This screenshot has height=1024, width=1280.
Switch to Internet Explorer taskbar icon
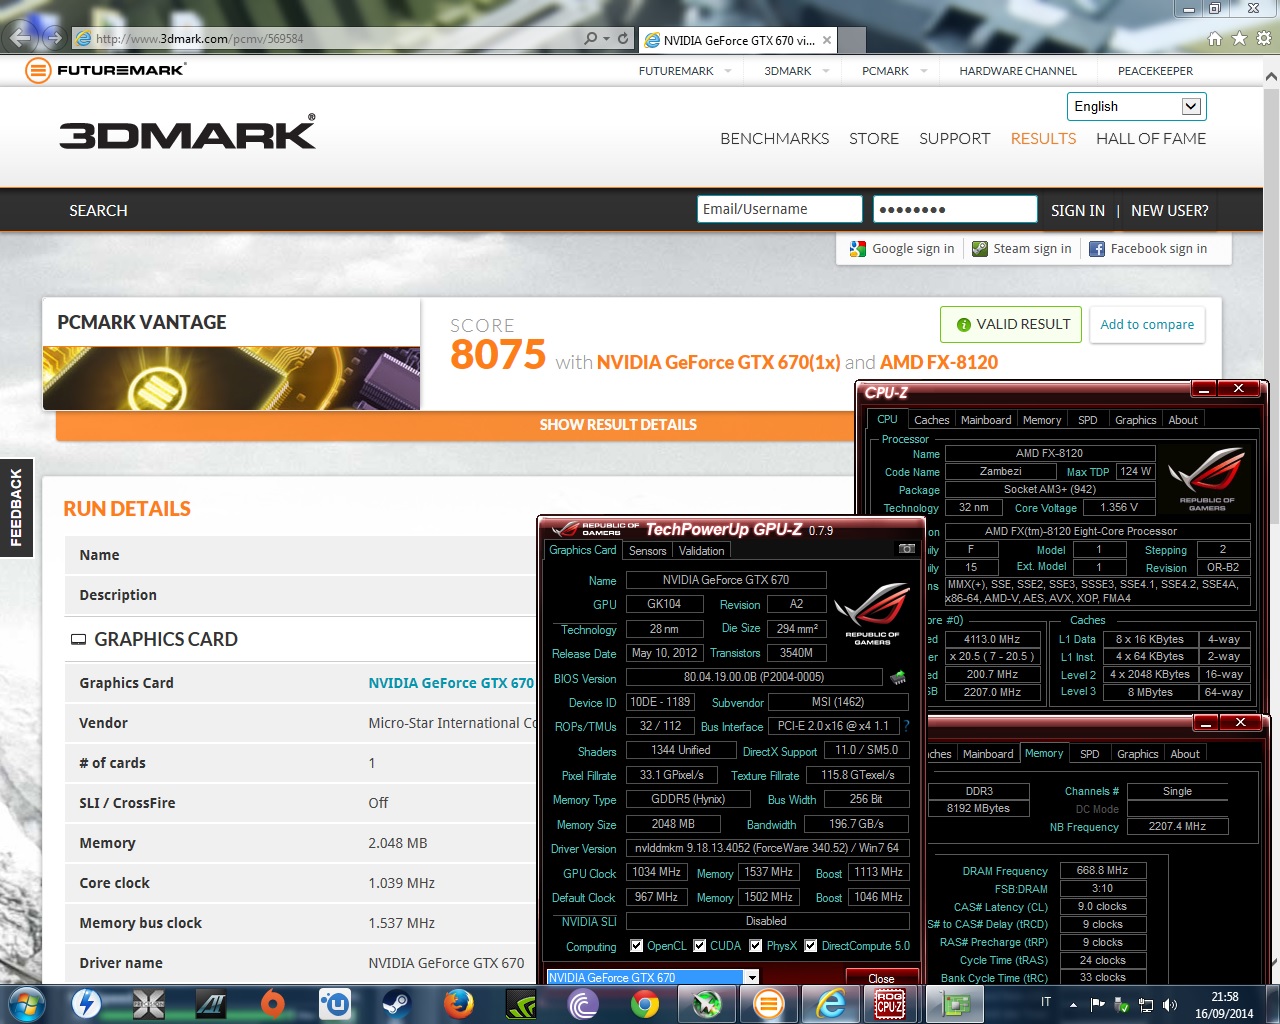[x=830, y=1003]
